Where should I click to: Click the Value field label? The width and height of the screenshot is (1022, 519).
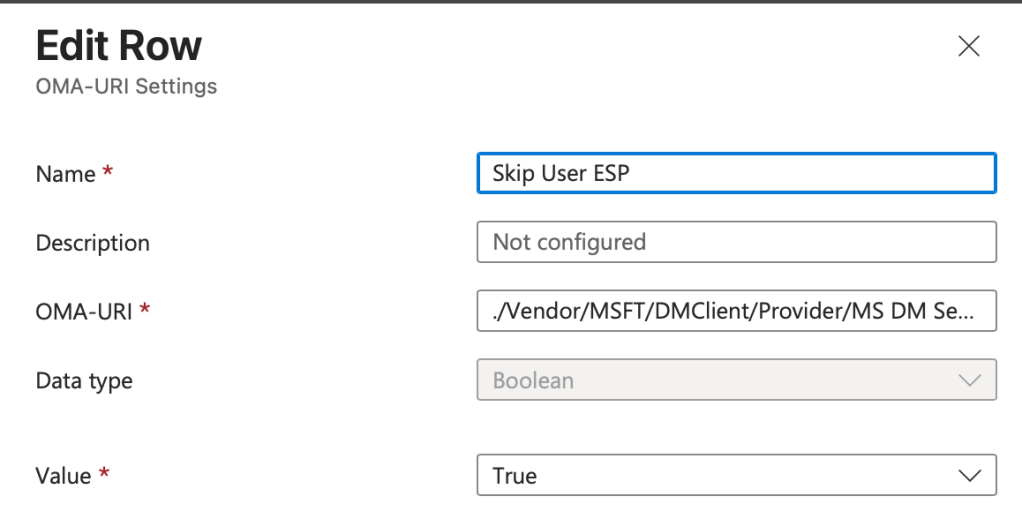click(63, 477)
